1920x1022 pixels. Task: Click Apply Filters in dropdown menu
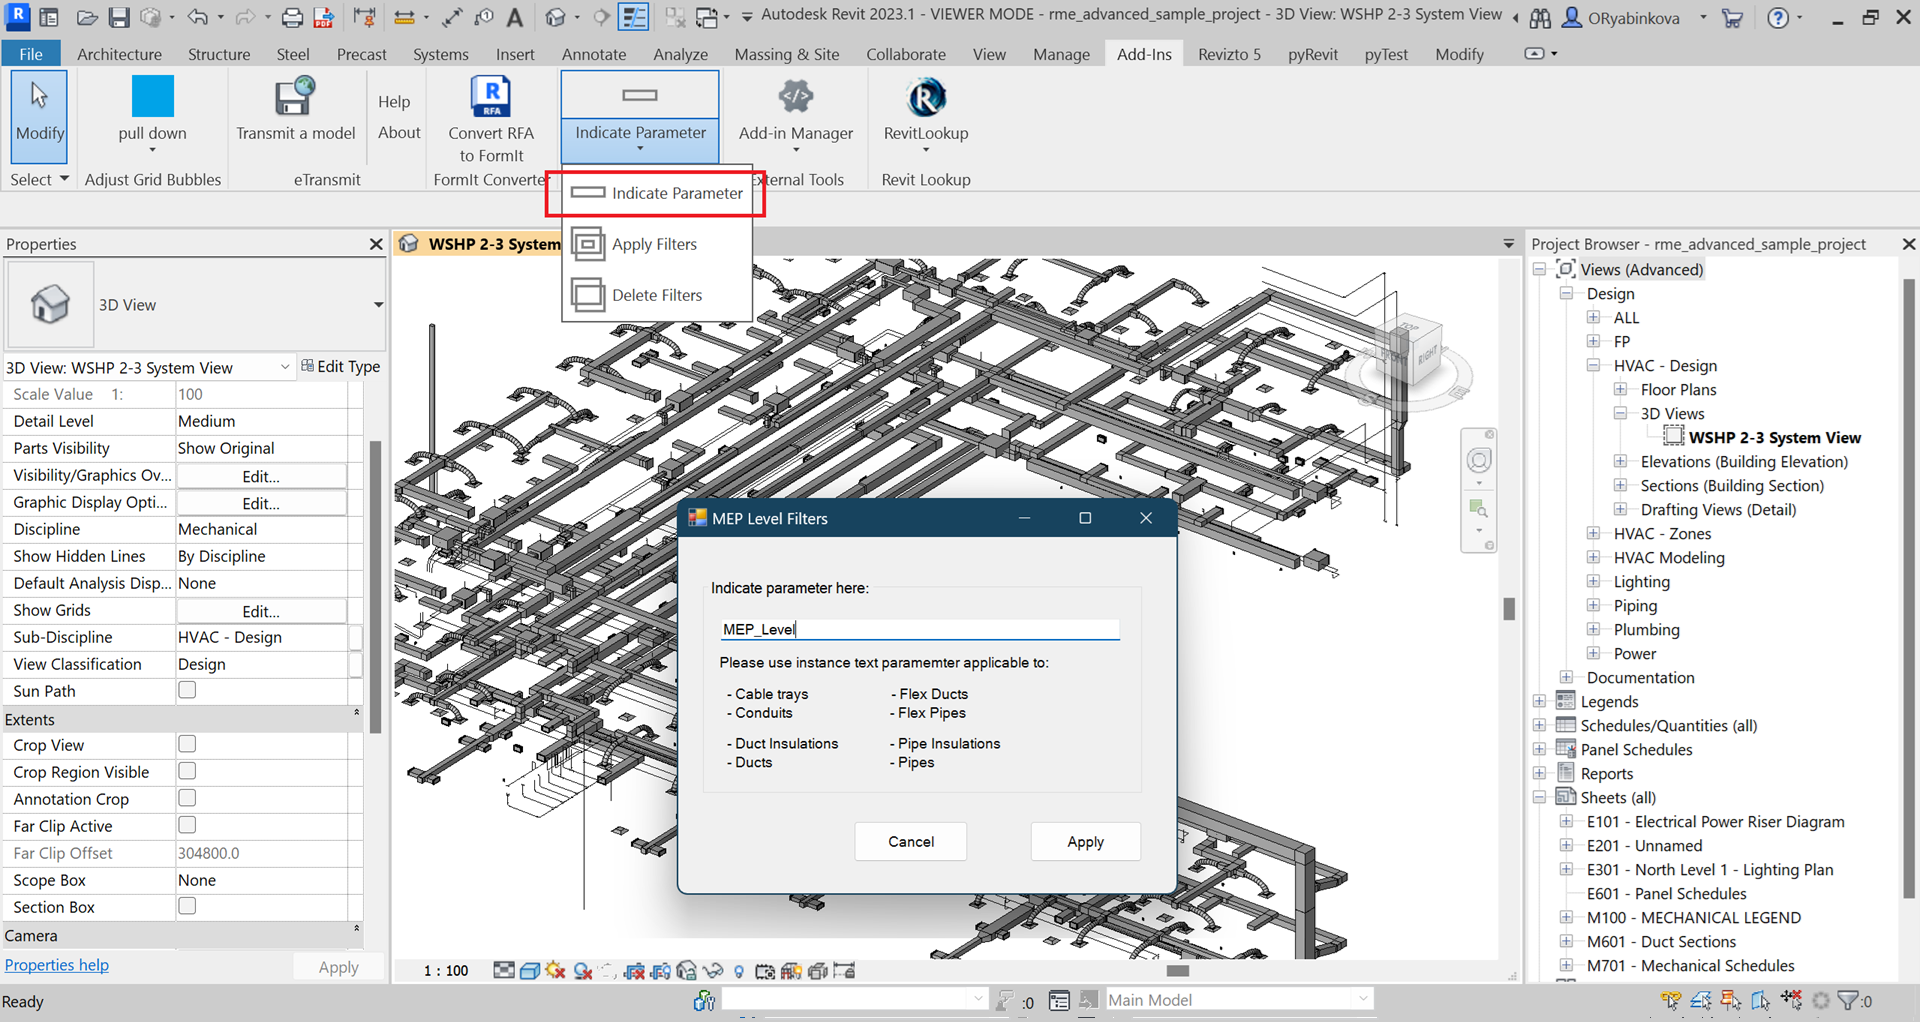654,244
